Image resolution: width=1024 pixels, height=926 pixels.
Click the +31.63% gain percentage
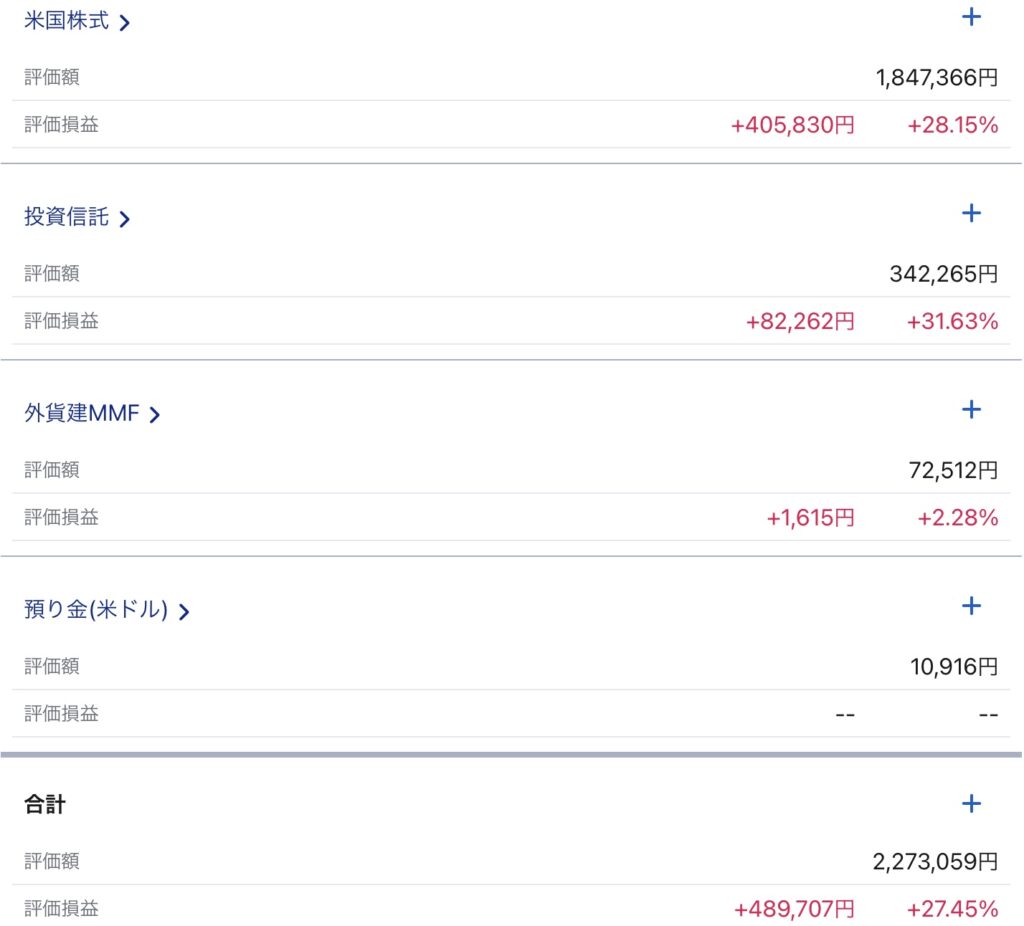(x=952, y=321)
